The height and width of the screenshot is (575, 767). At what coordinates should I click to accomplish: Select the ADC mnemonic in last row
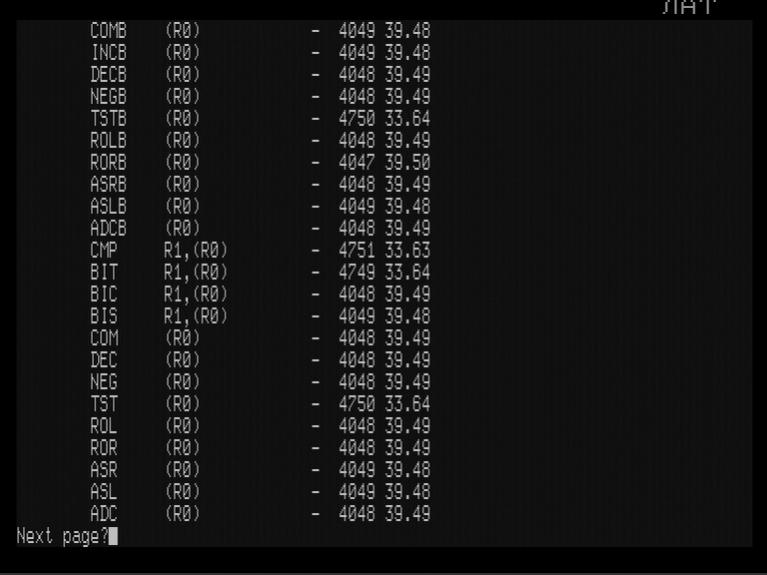pyautogui.click(x=104, y=514)
